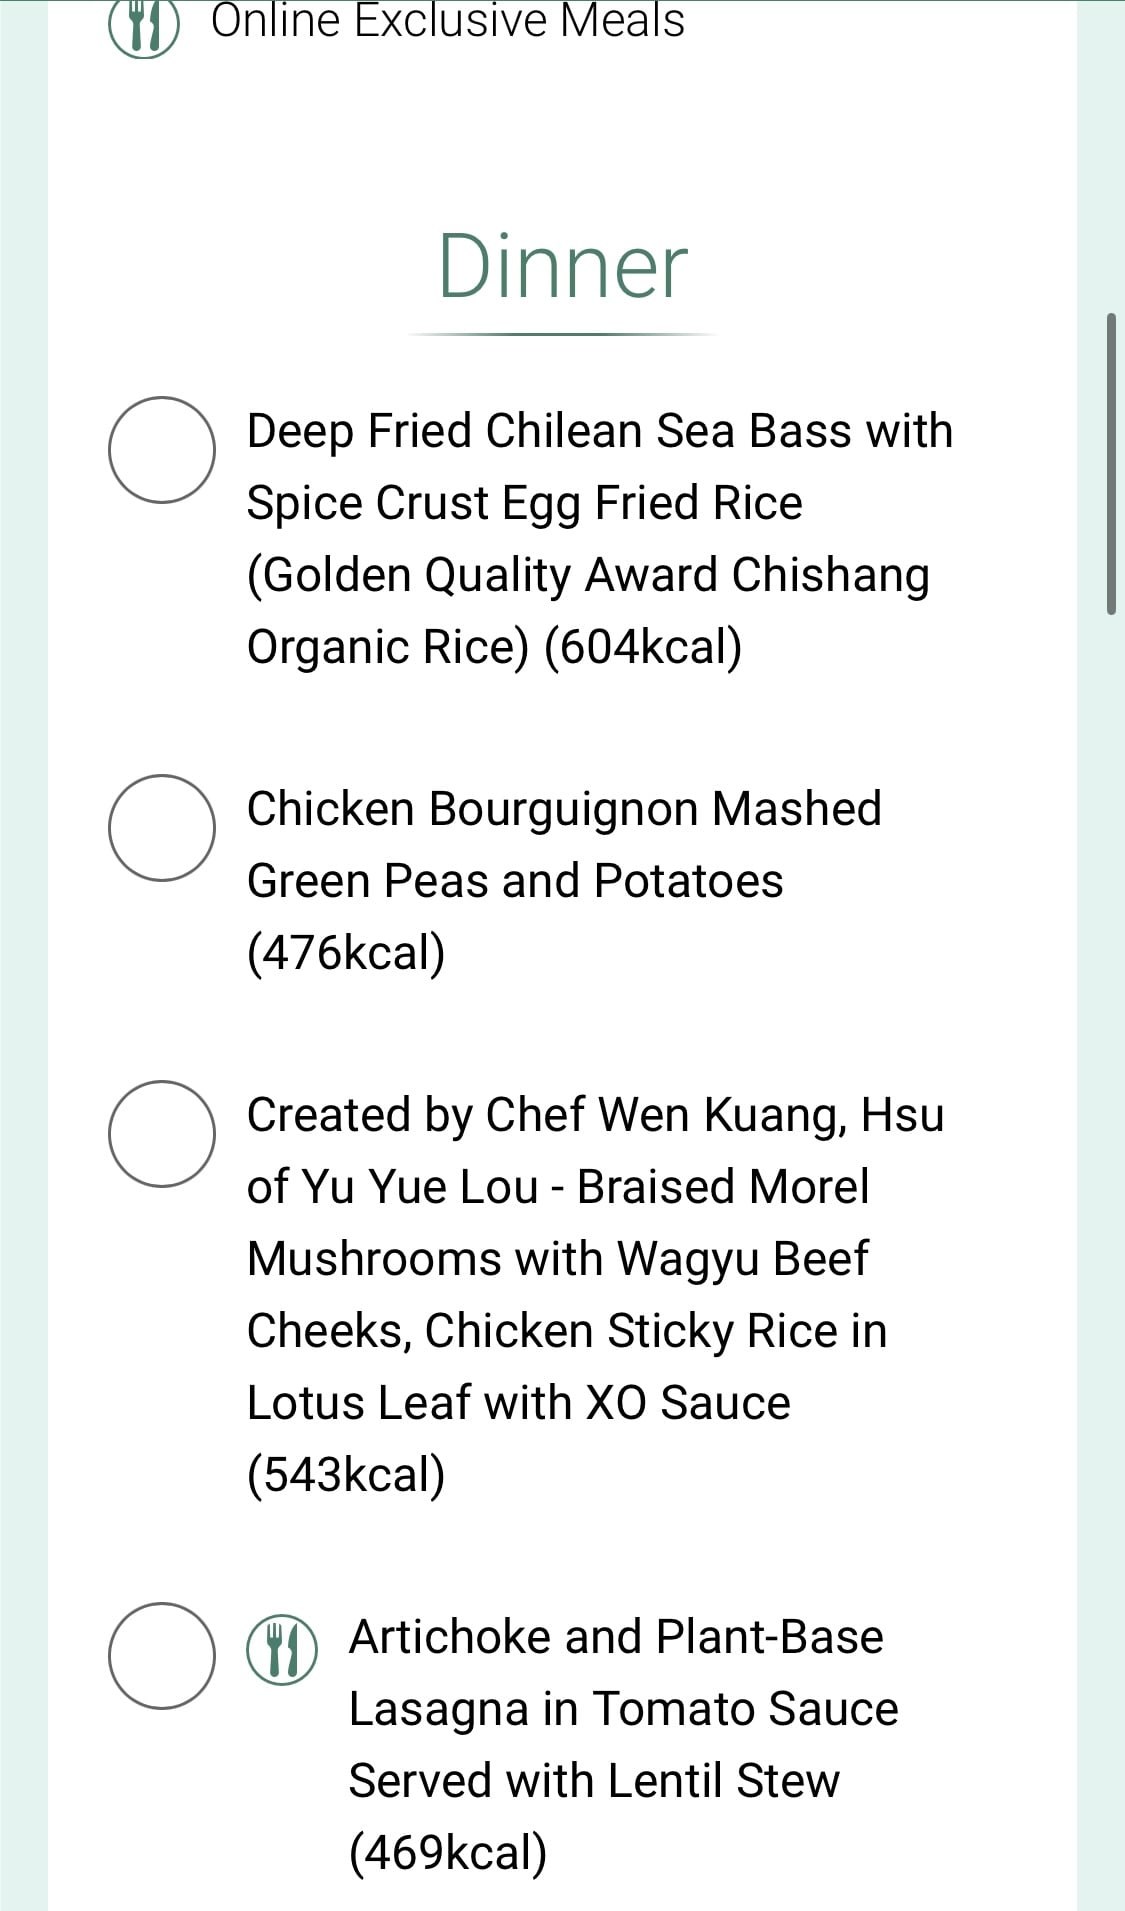Click the Golden Quality Award Chishang text

pyautogui.click(x=589, y=575)
